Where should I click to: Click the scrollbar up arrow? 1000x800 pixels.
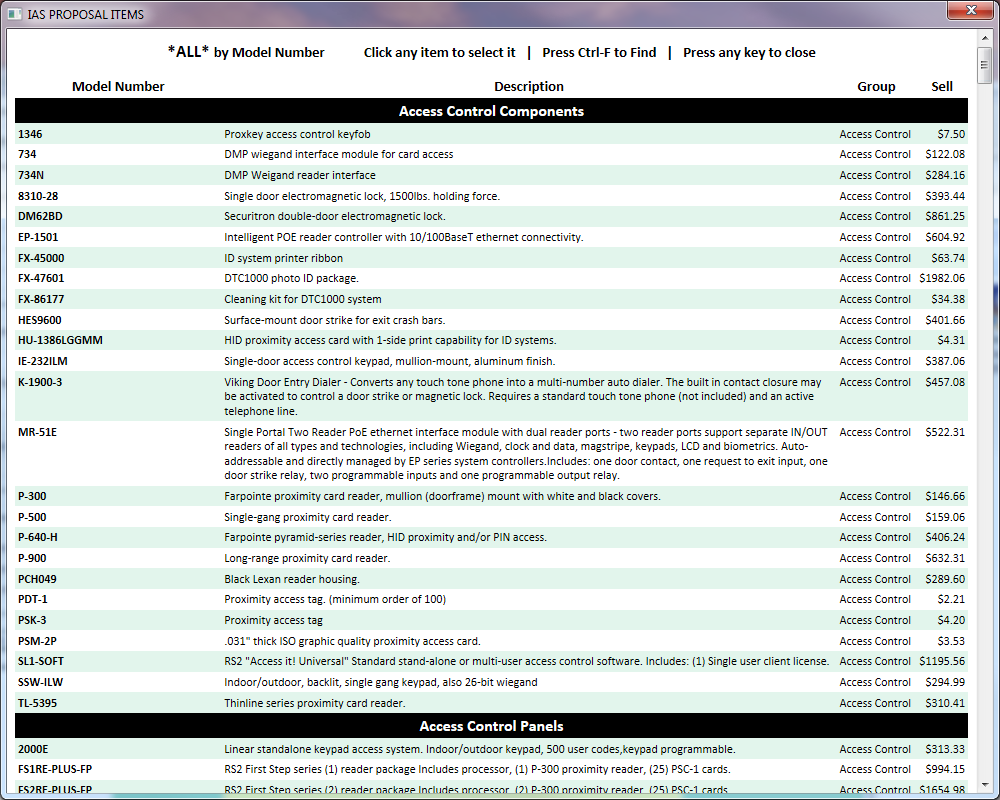point(984,39)
